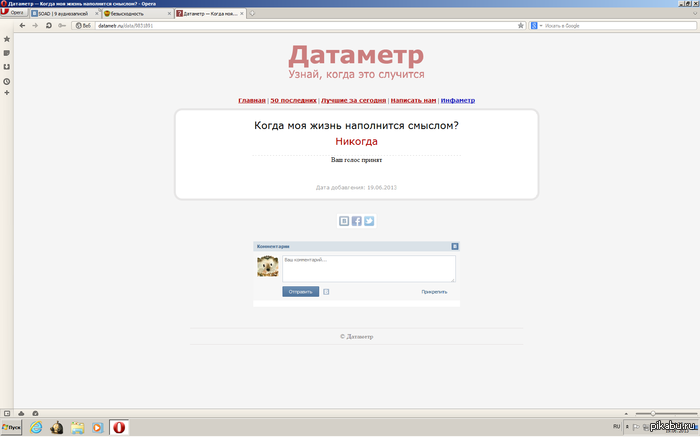Toggle the VK checkbox beside Отправить
The height and width of the screenshot is (437, 700).
[x=326, y=292]
